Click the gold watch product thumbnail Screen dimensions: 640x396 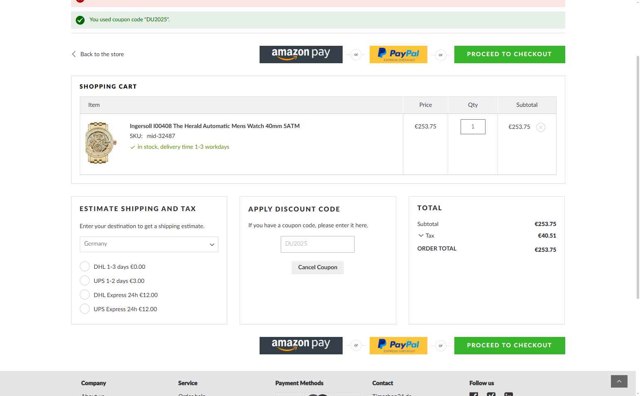100,143
